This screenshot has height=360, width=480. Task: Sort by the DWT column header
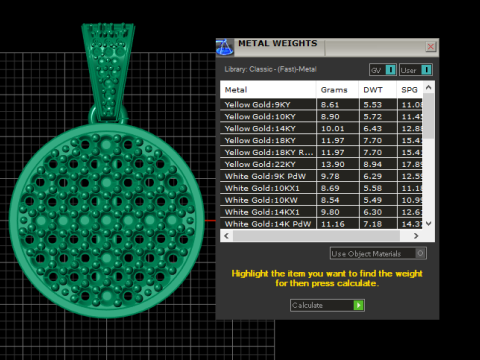(x=378, y=90)
